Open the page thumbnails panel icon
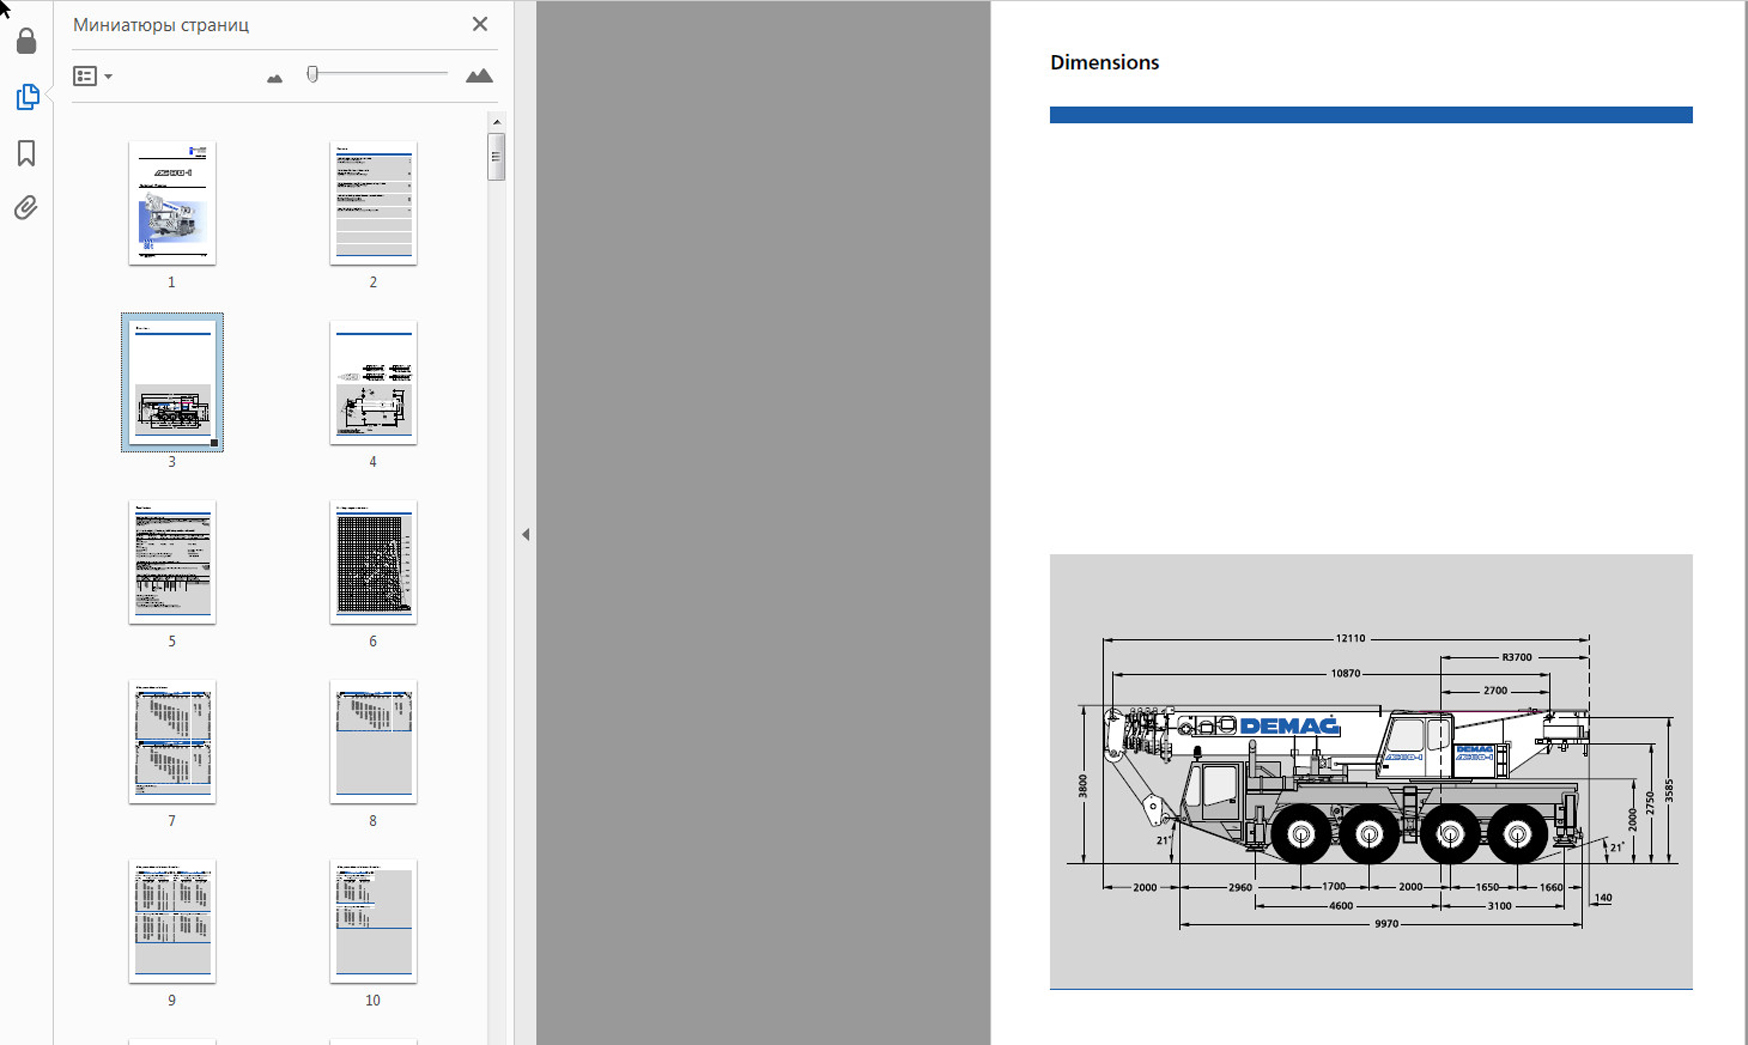 pyautogui.click(x=27, y=97)
